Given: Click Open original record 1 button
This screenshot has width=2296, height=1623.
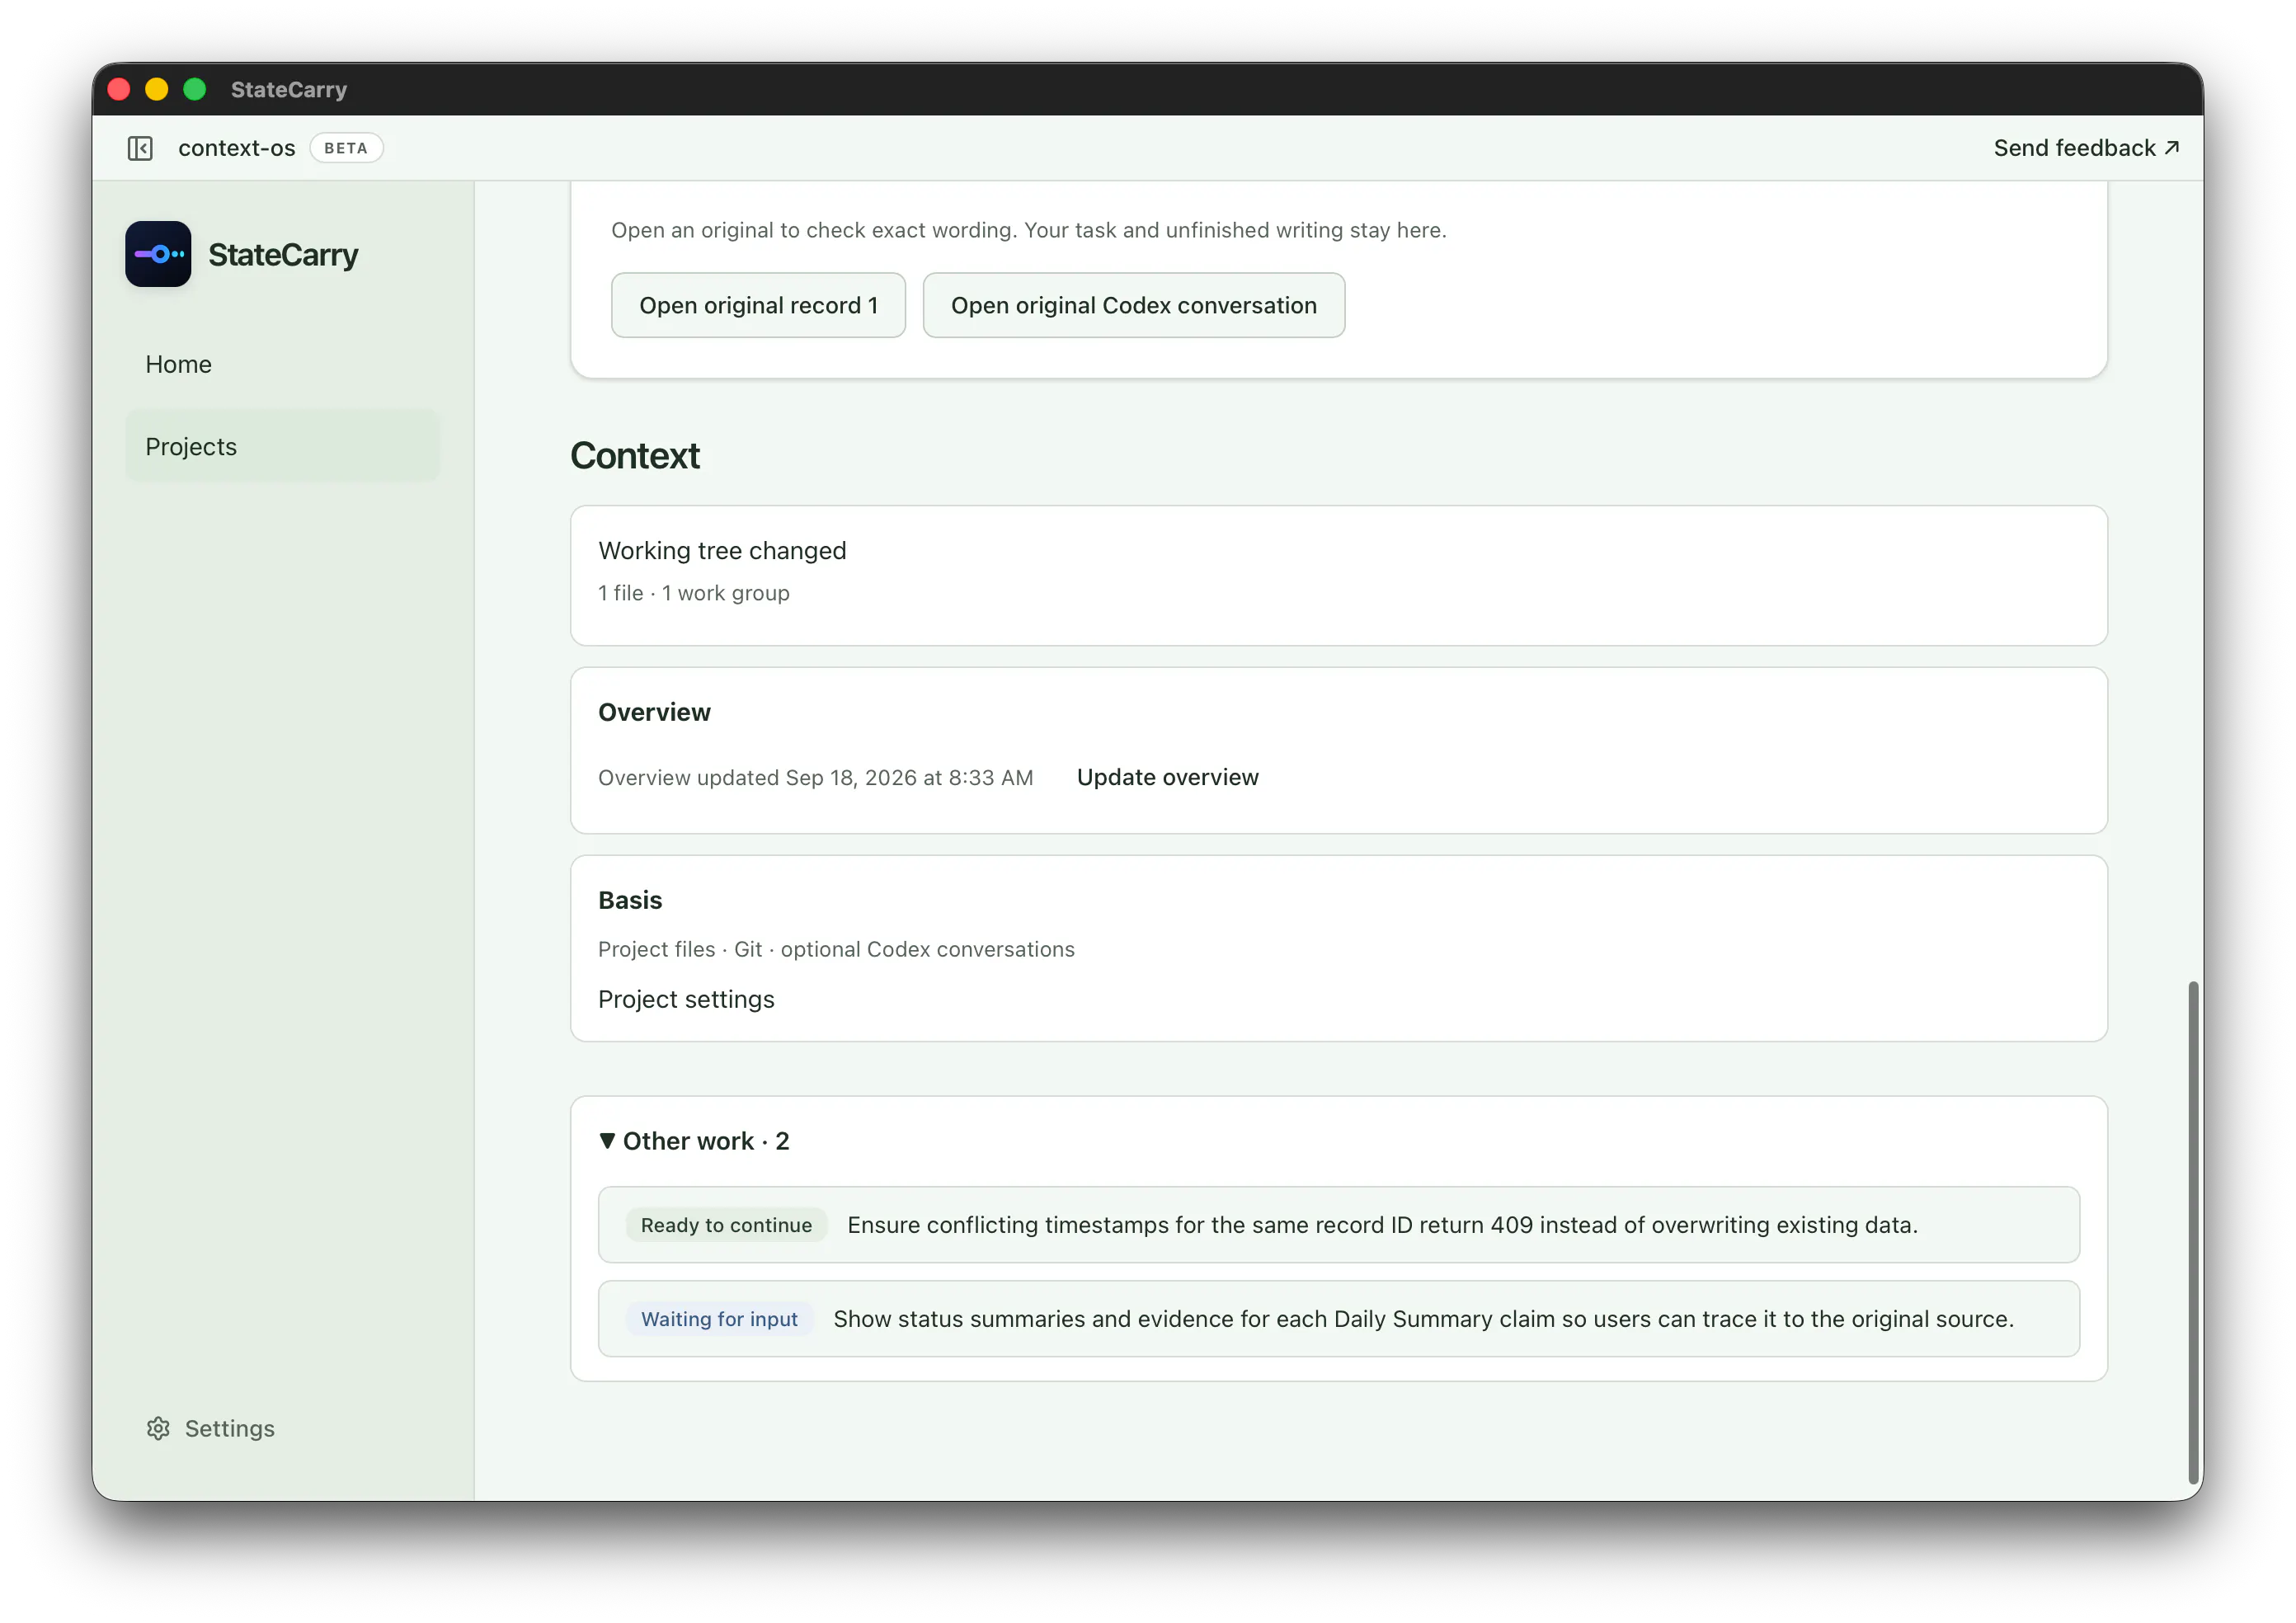Looking at the screenshot, I should [x=758, y=305].
